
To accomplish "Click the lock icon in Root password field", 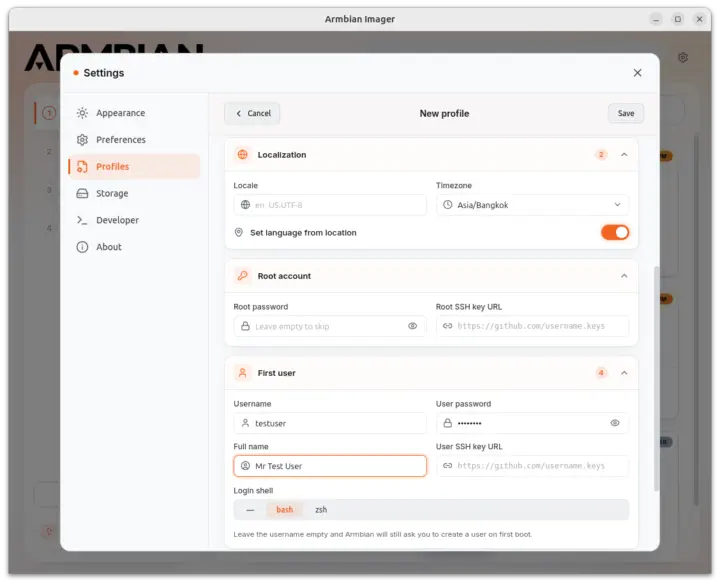I will click(x=246, y=326).
